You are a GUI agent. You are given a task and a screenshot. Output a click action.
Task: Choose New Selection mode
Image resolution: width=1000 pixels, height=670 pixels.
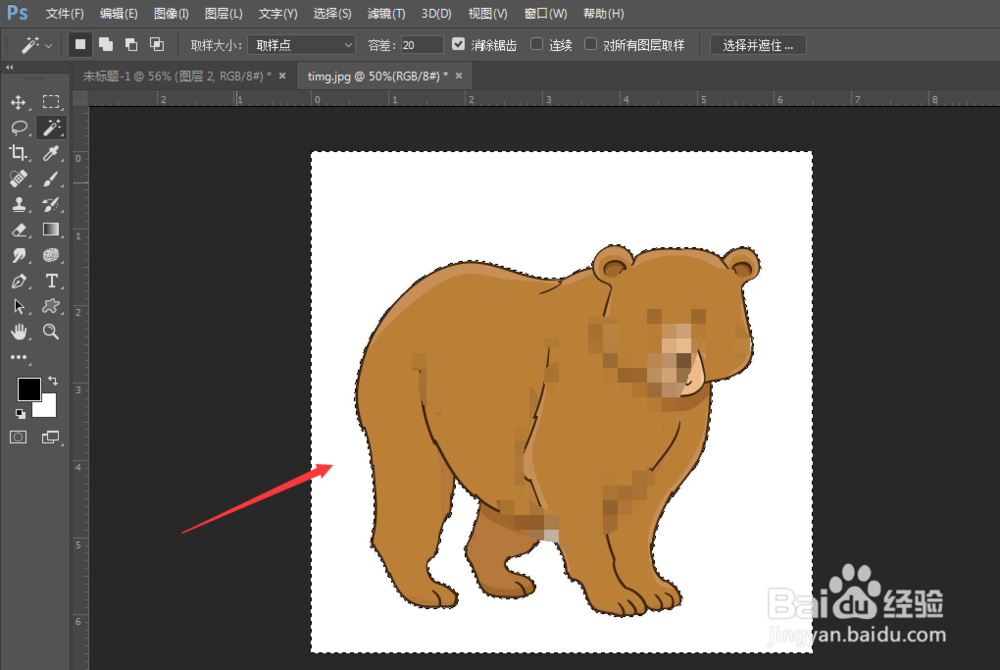tap(80, 45)
